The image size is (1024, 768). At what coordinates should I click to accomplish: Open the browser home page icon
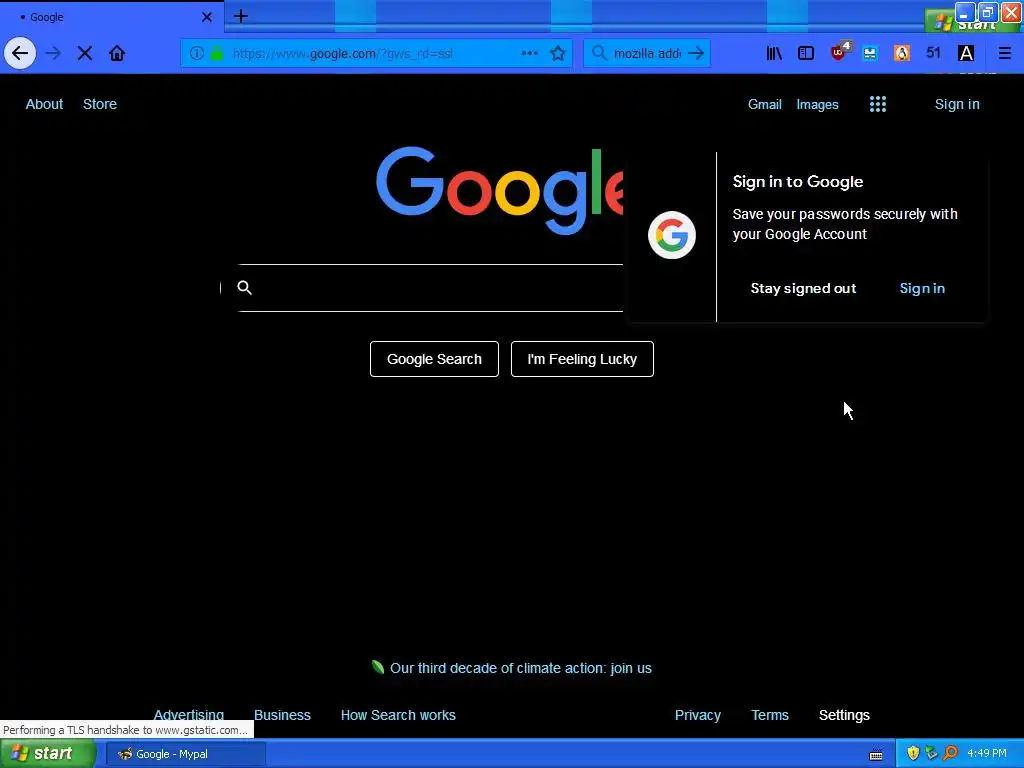[x=117, y=54]
